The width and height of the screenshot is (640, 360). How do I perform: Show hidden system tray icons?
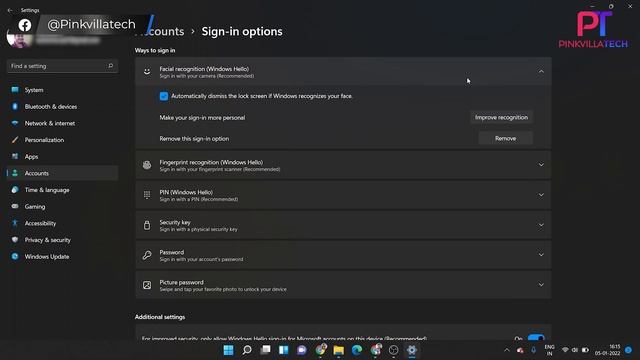point(507,350)
